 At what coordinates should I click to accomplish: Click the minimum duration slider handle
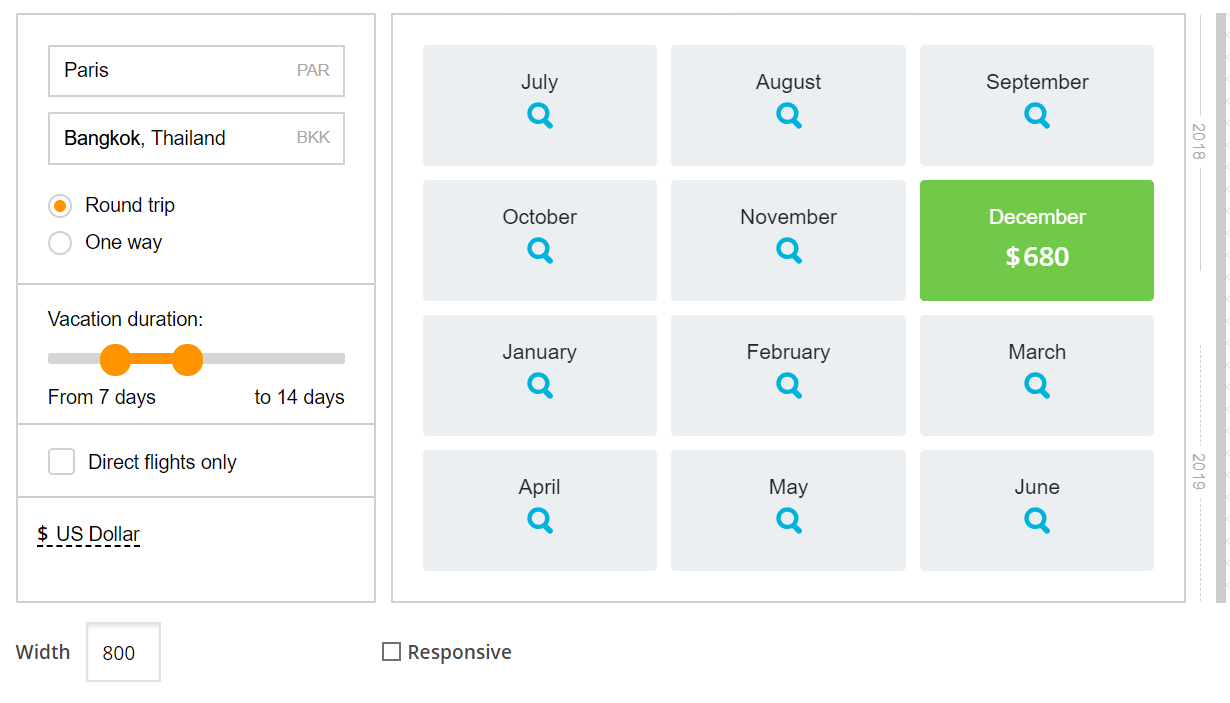[116, 359]
